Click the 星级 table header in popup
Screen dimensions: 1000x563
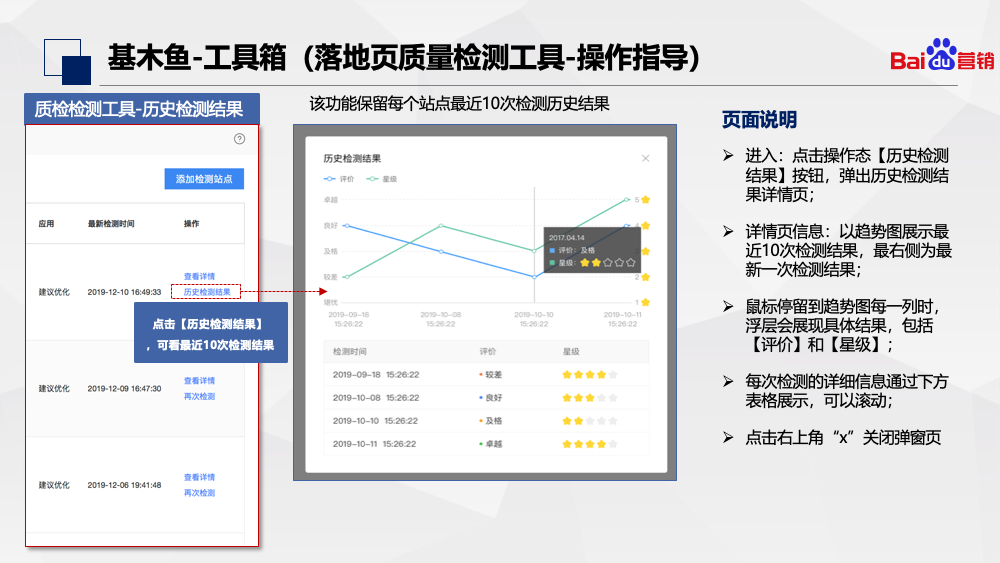(x=571, y=351)
